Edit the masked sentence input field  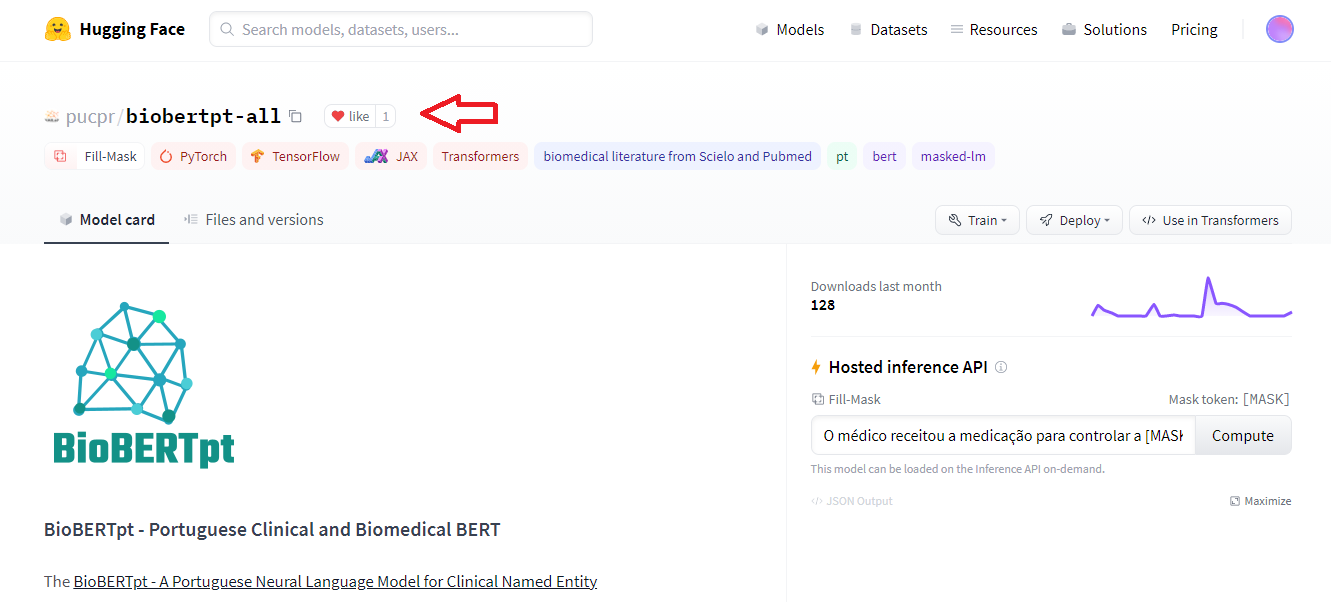(x=1003, y=436)
